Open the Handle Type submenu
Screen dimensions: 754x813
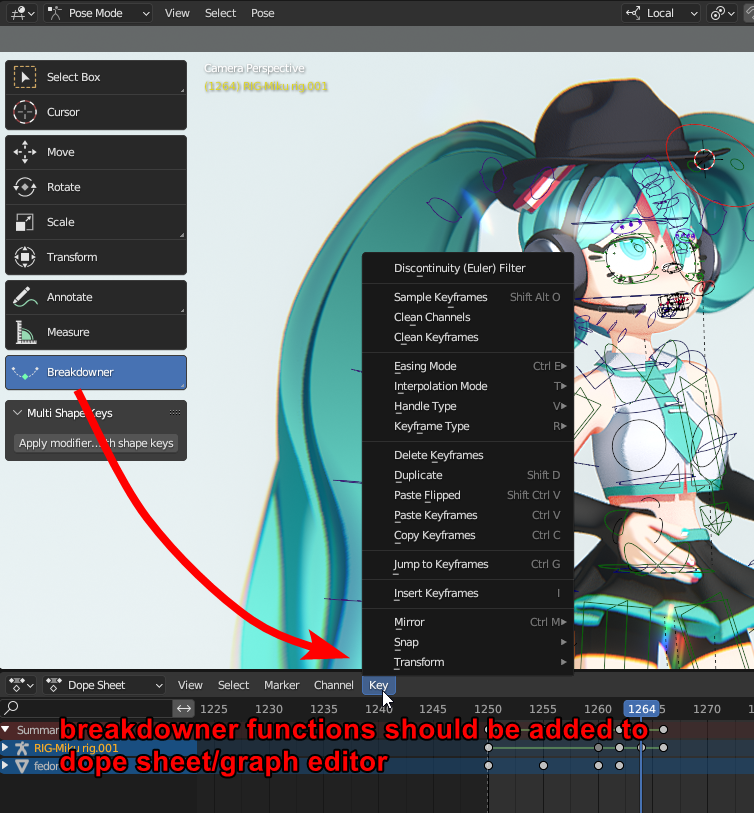tap(468, 406)
